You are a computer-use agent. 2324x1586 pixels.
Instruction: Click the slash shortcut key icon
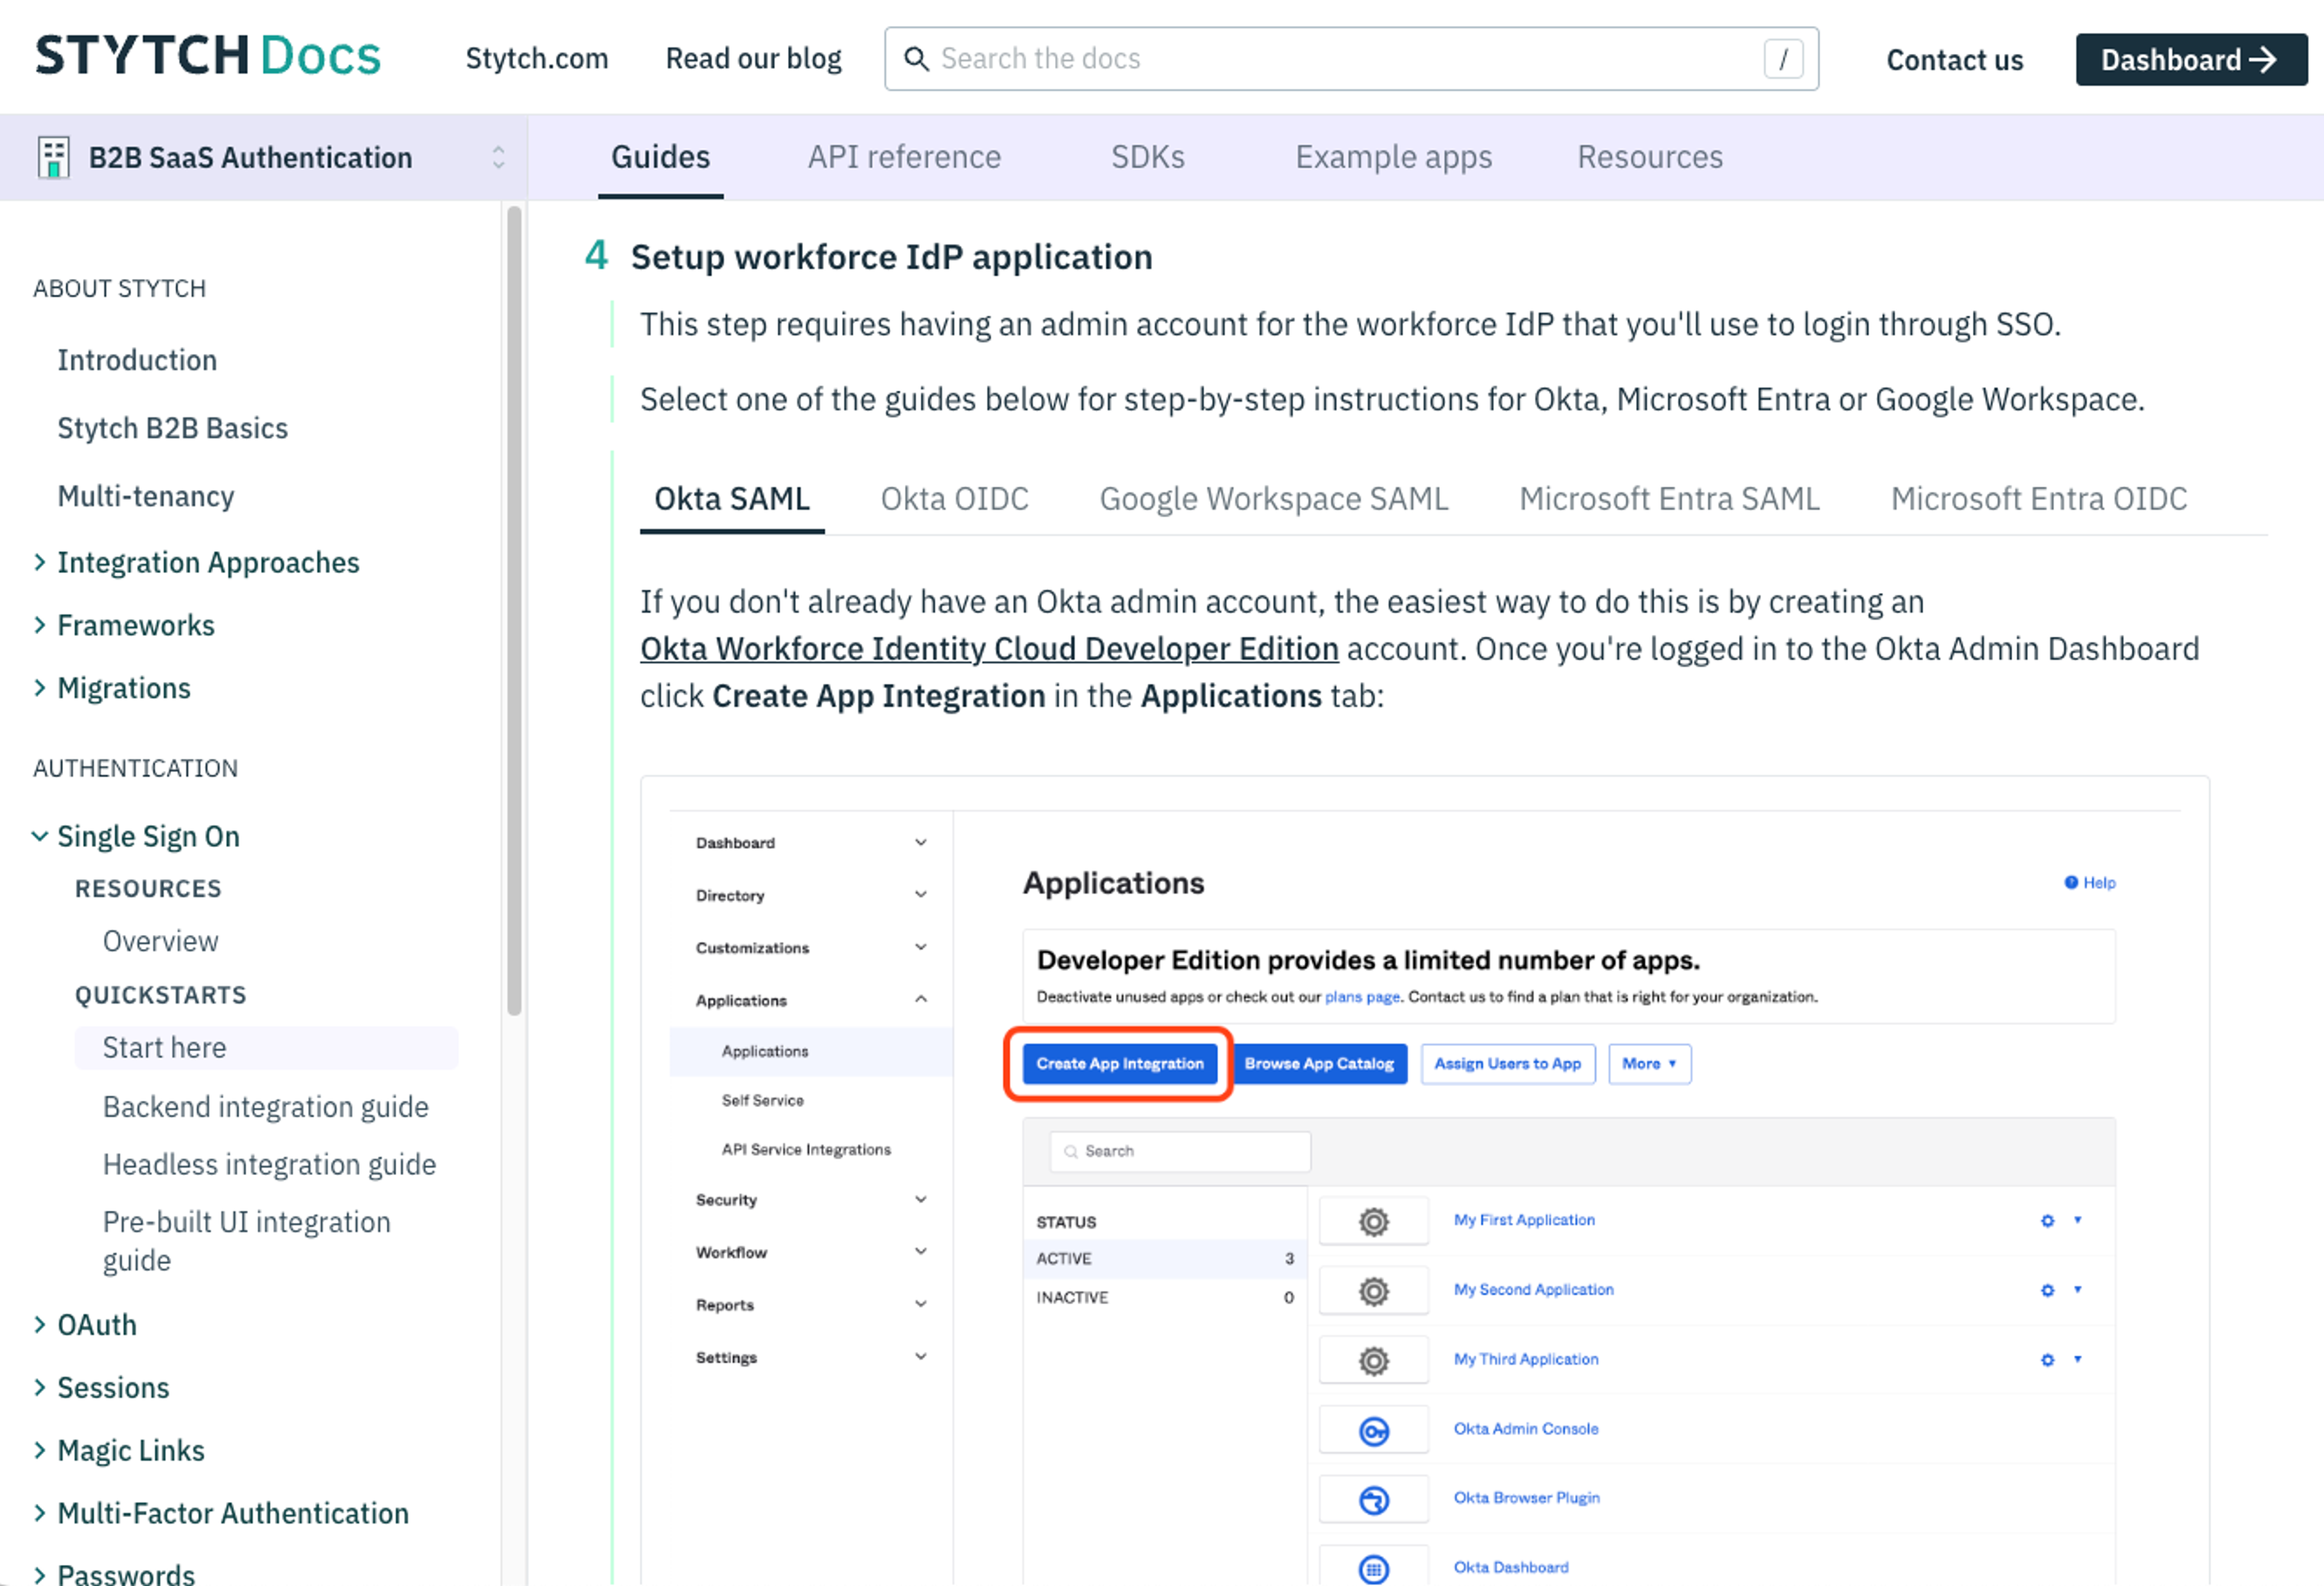(1782, 58)
